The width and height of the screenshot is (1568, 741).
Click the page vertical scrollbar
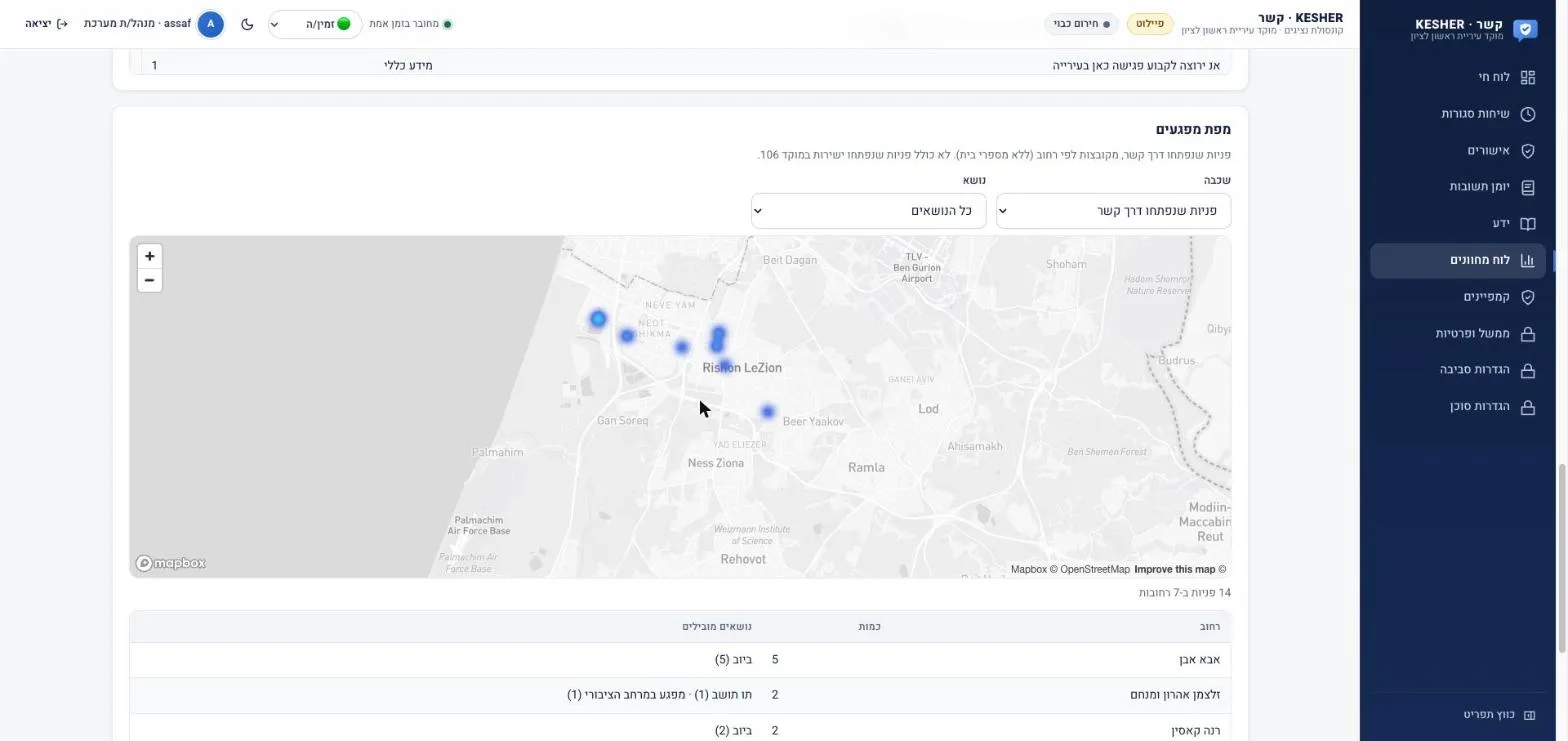1563,558
